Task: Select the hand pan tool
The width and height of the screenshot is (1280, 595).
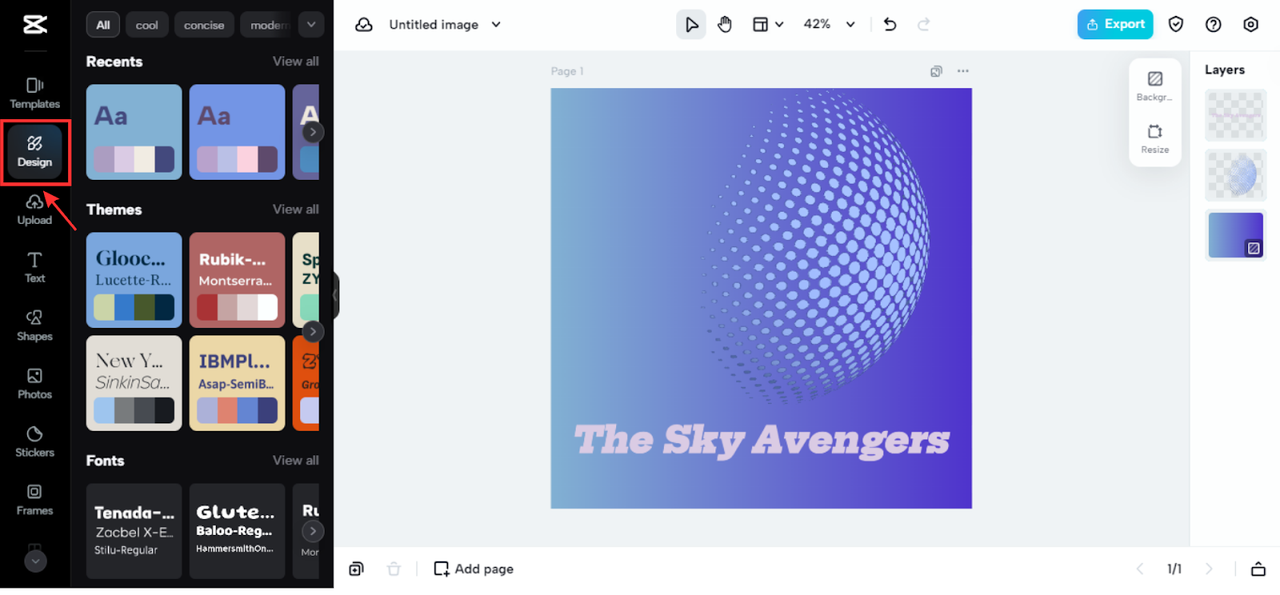Action: coord(725,25)
